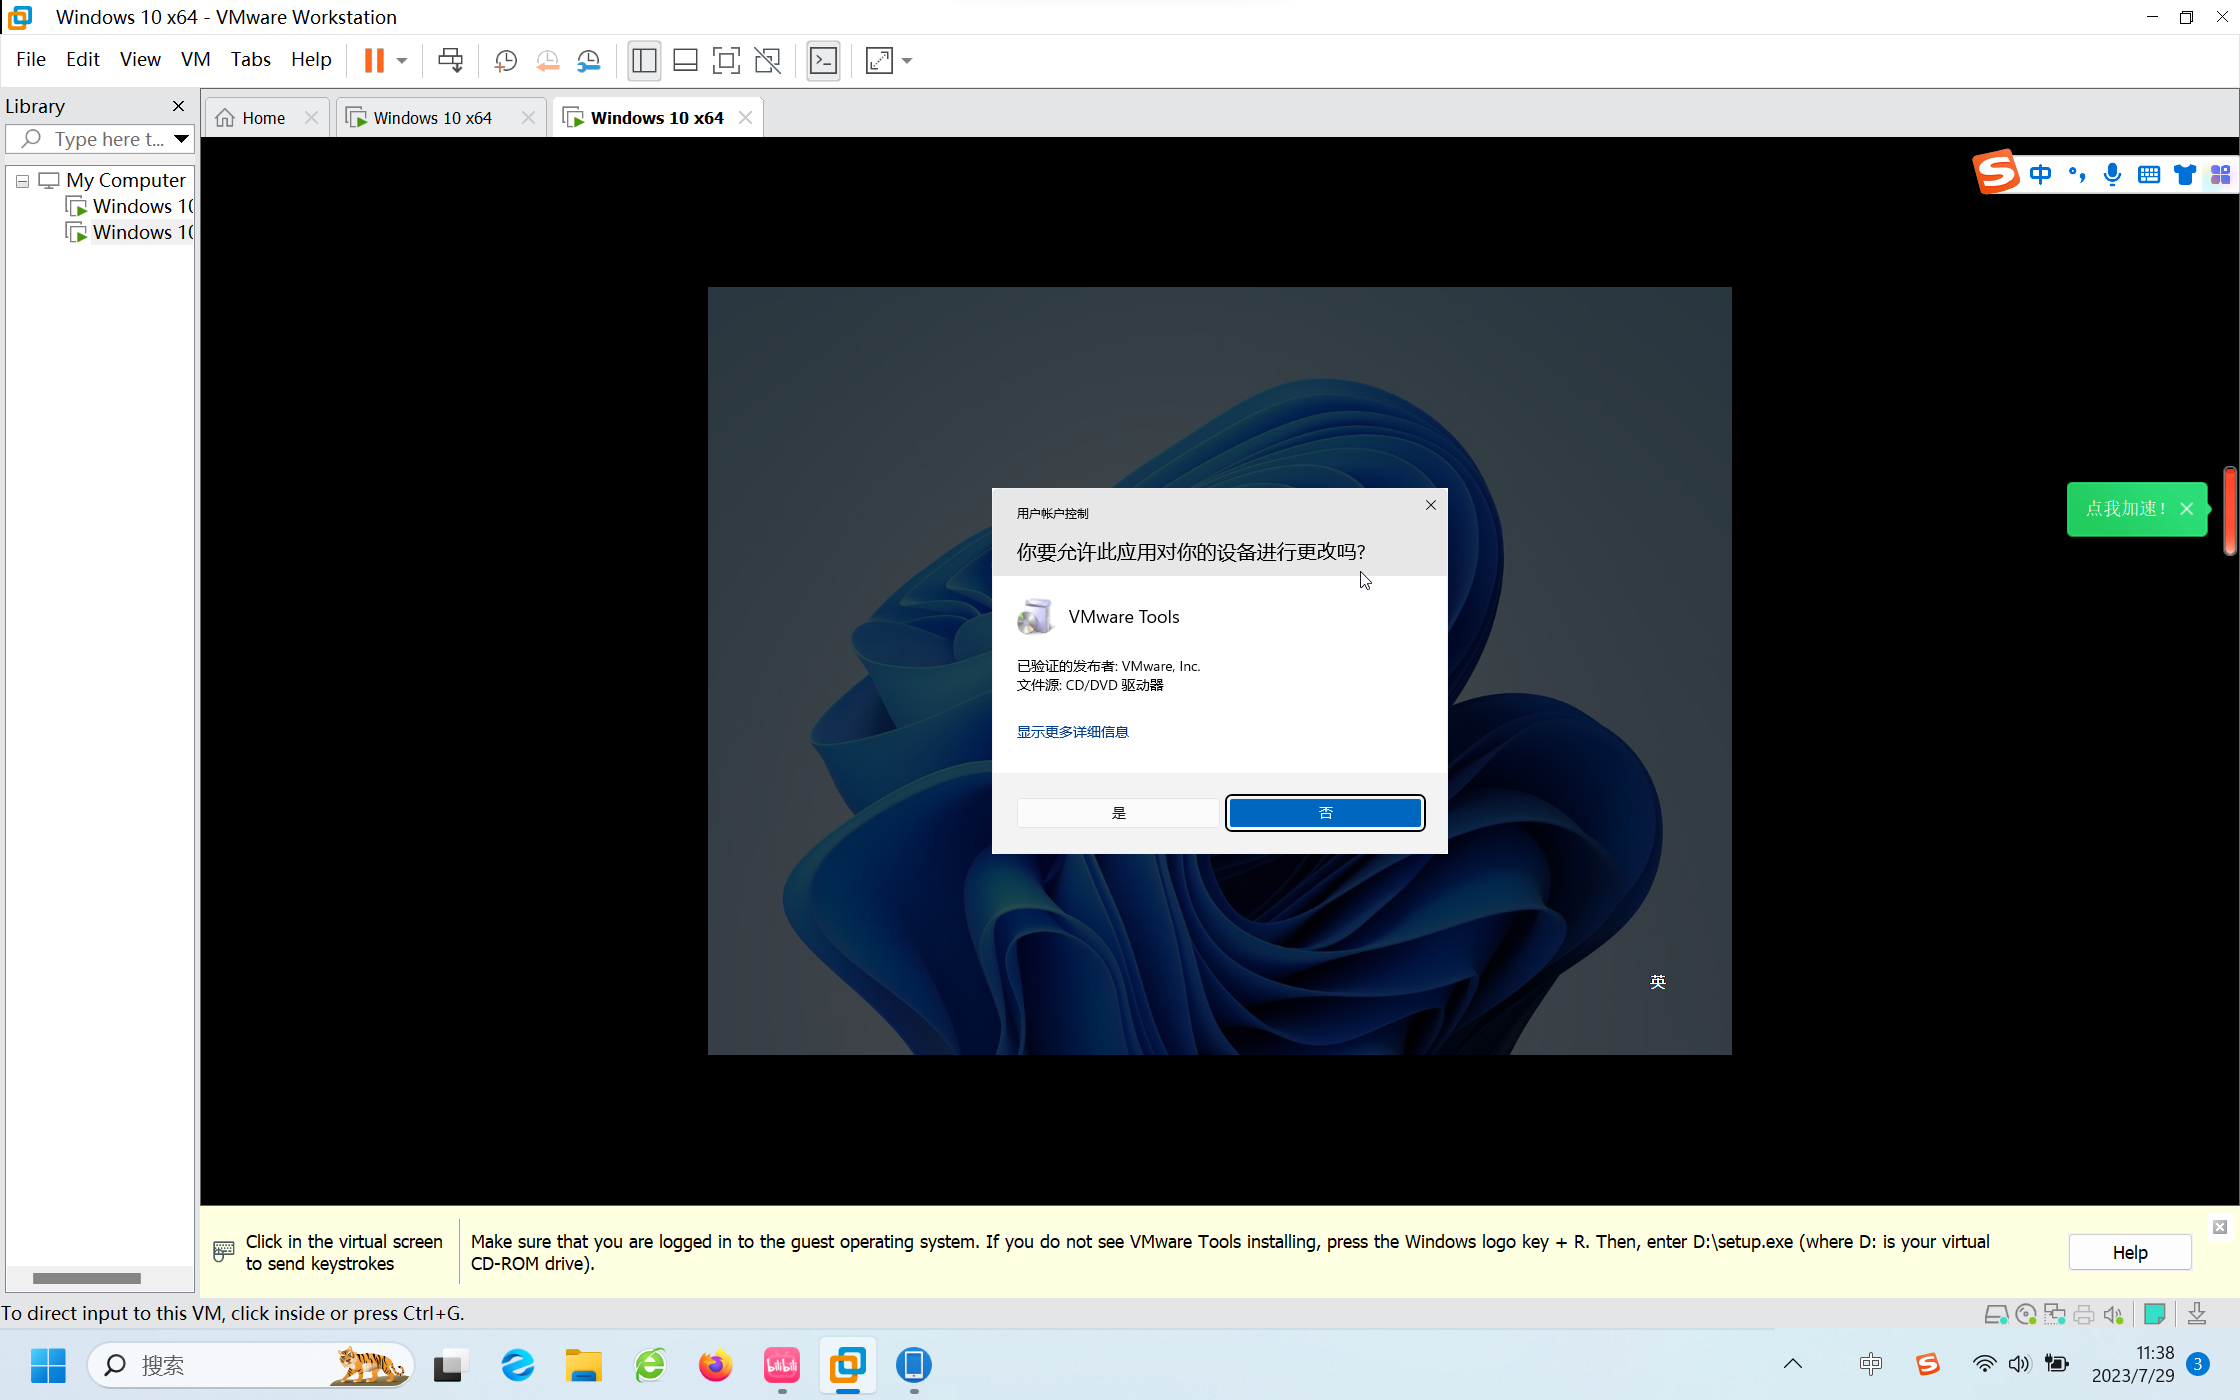
Task: Collapse the My Computer tree node
Action: [22, 181]
